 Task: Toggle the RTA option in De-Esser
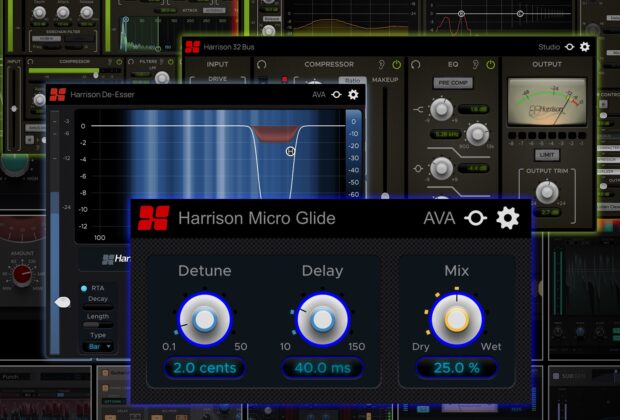pos(84,288)
